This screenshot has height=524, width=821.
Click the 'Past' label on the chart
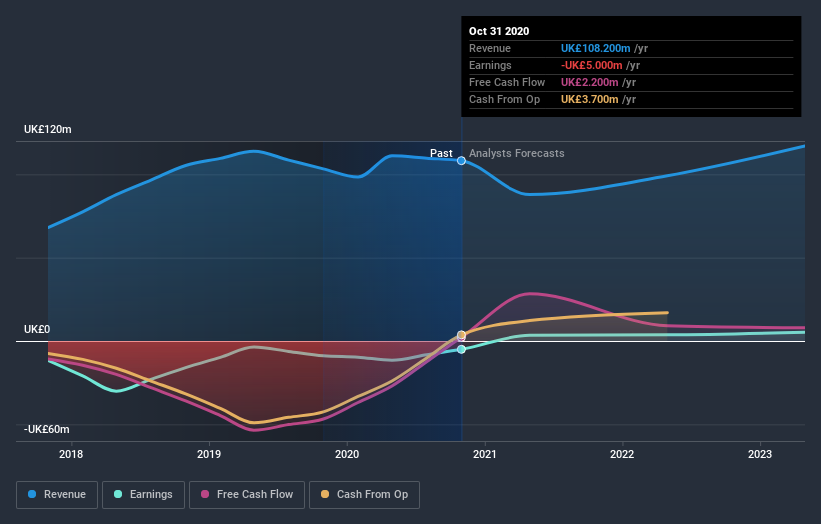coord(441,153)
